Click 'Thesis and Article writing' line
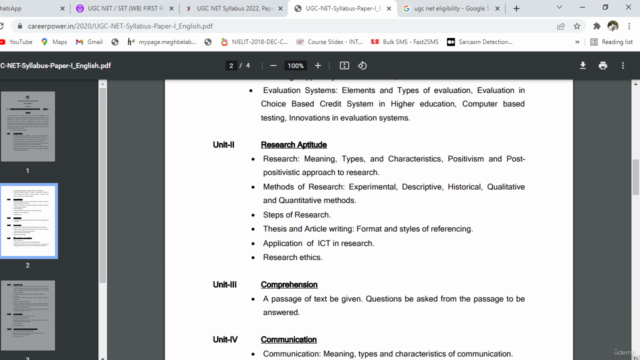640x360 pixels. (368, 229)
